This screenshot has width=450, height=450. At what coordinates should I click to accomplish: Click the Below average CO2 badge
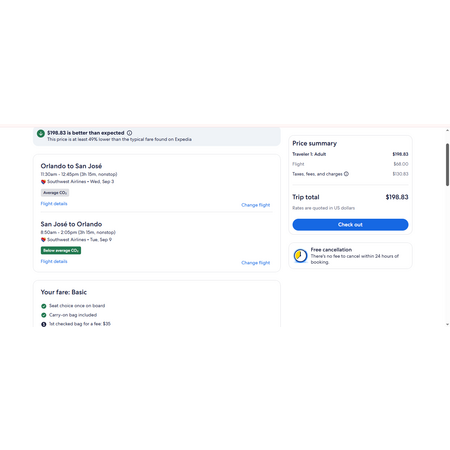(61, 250)
